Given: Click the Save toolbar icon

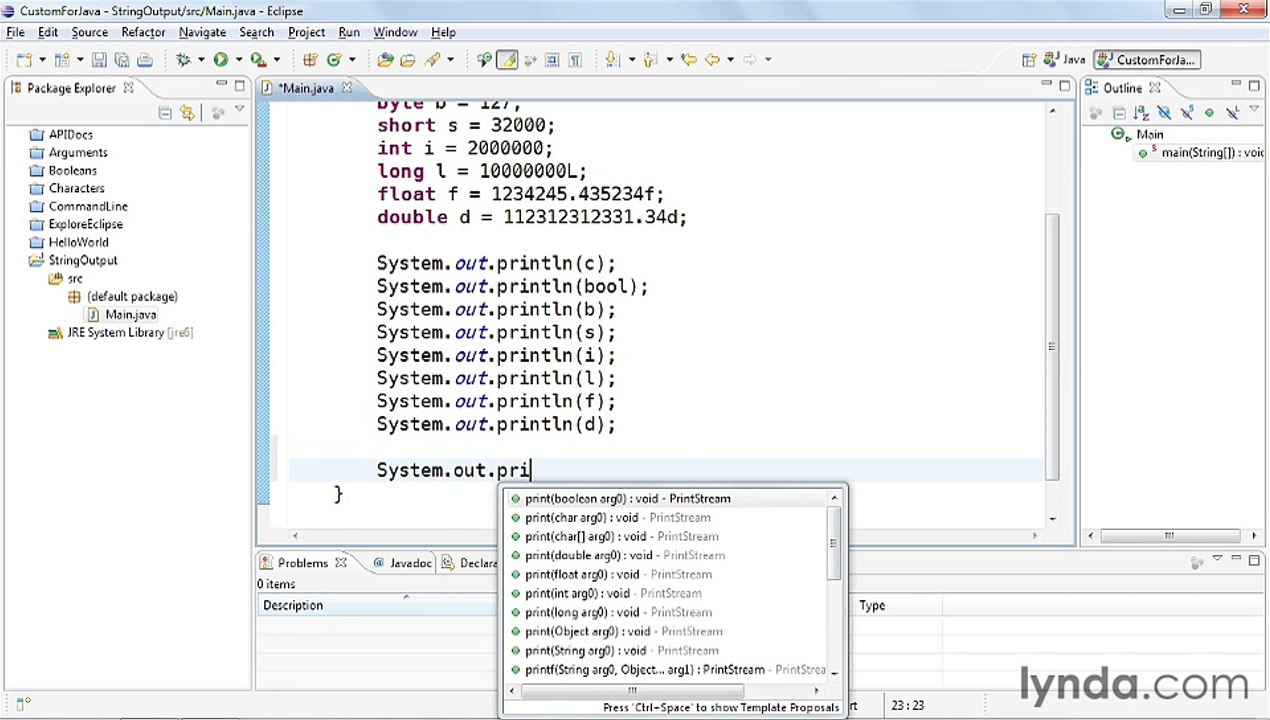Looking at the screenshot, I should tap(99, 60).
